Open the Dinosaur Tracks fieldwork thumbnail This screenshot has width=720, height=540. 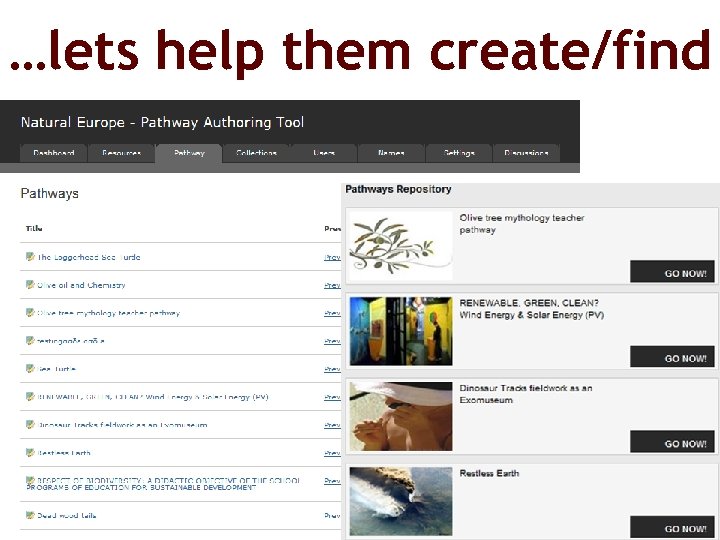(401, 416)
